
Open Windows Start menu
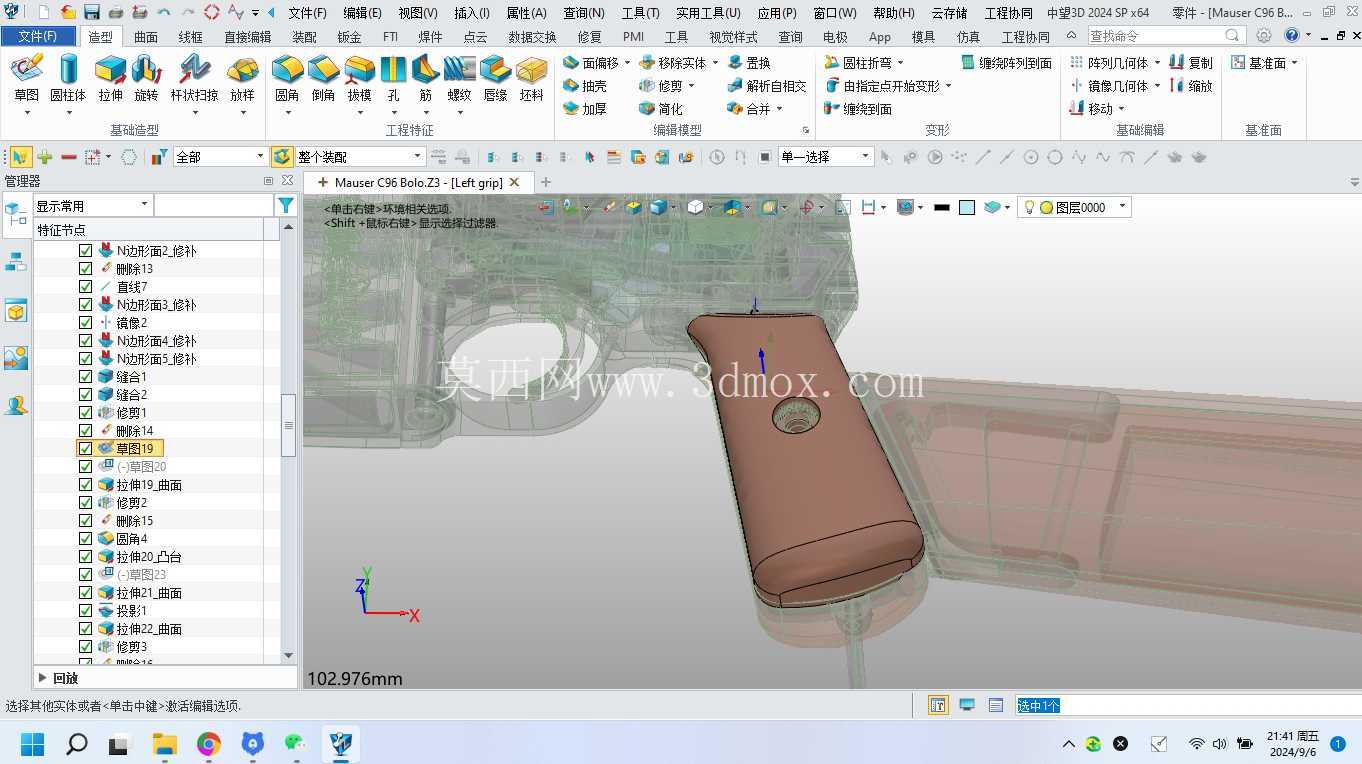click(x=32, y=744)
